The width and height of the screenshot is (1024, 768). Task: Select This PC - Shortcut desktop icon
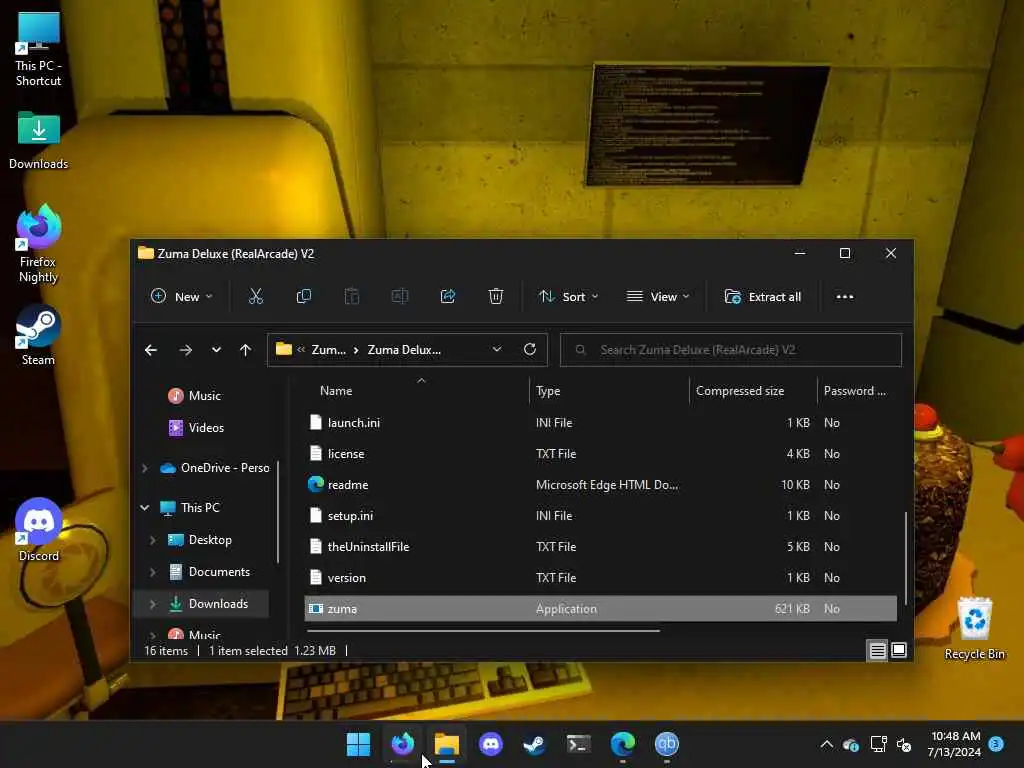pos(39,50)
